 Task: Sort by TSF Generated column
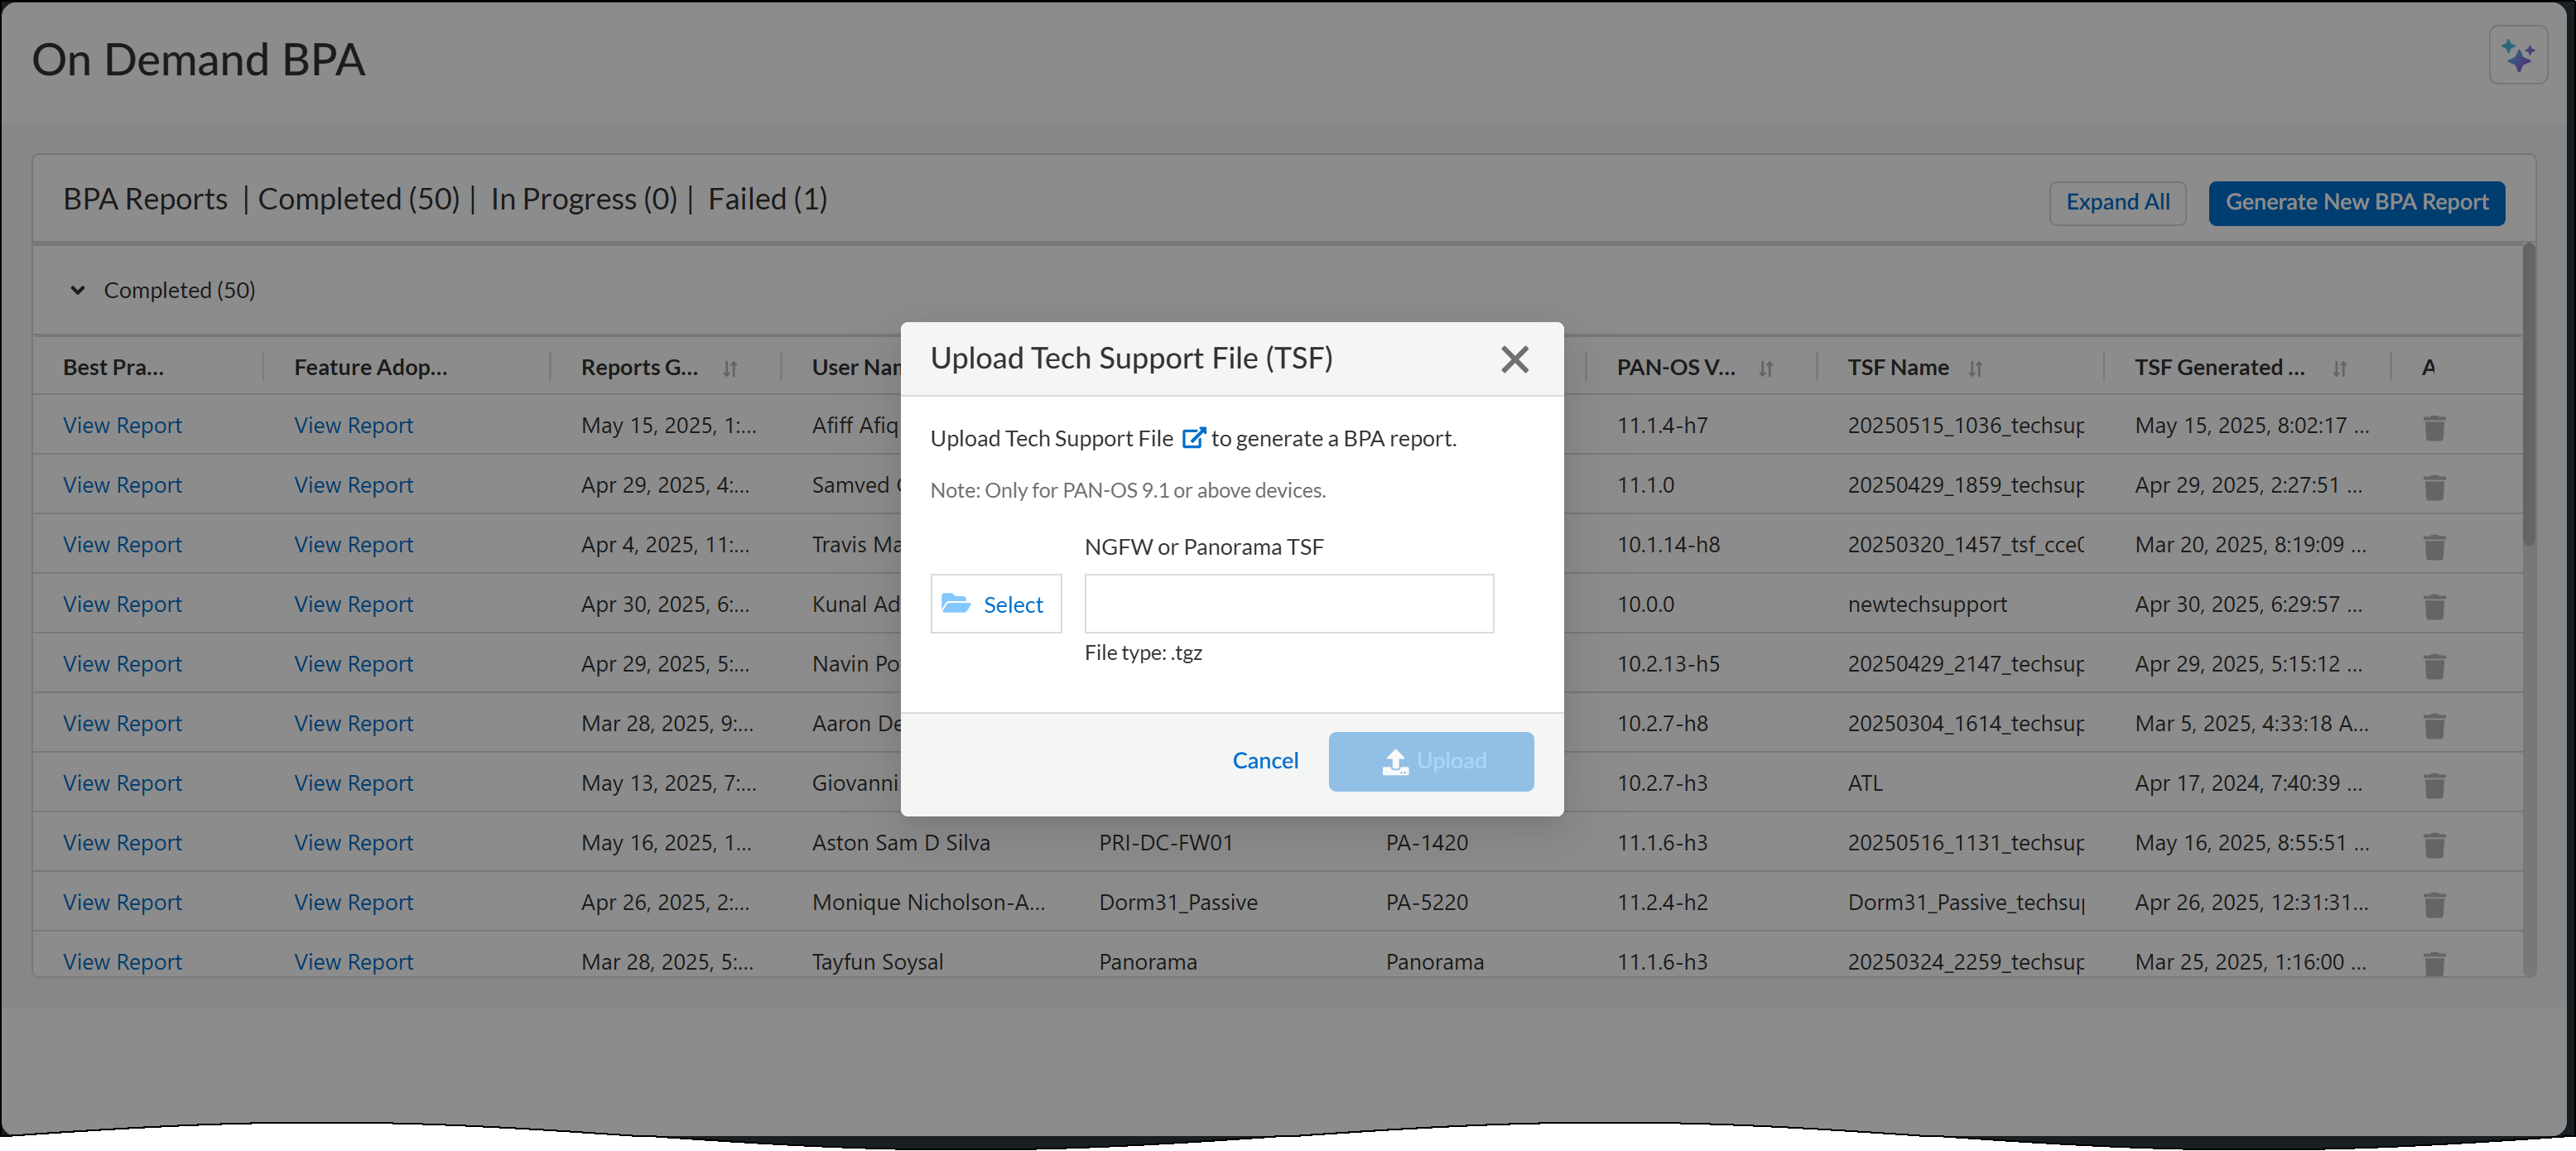point(2339,369)
